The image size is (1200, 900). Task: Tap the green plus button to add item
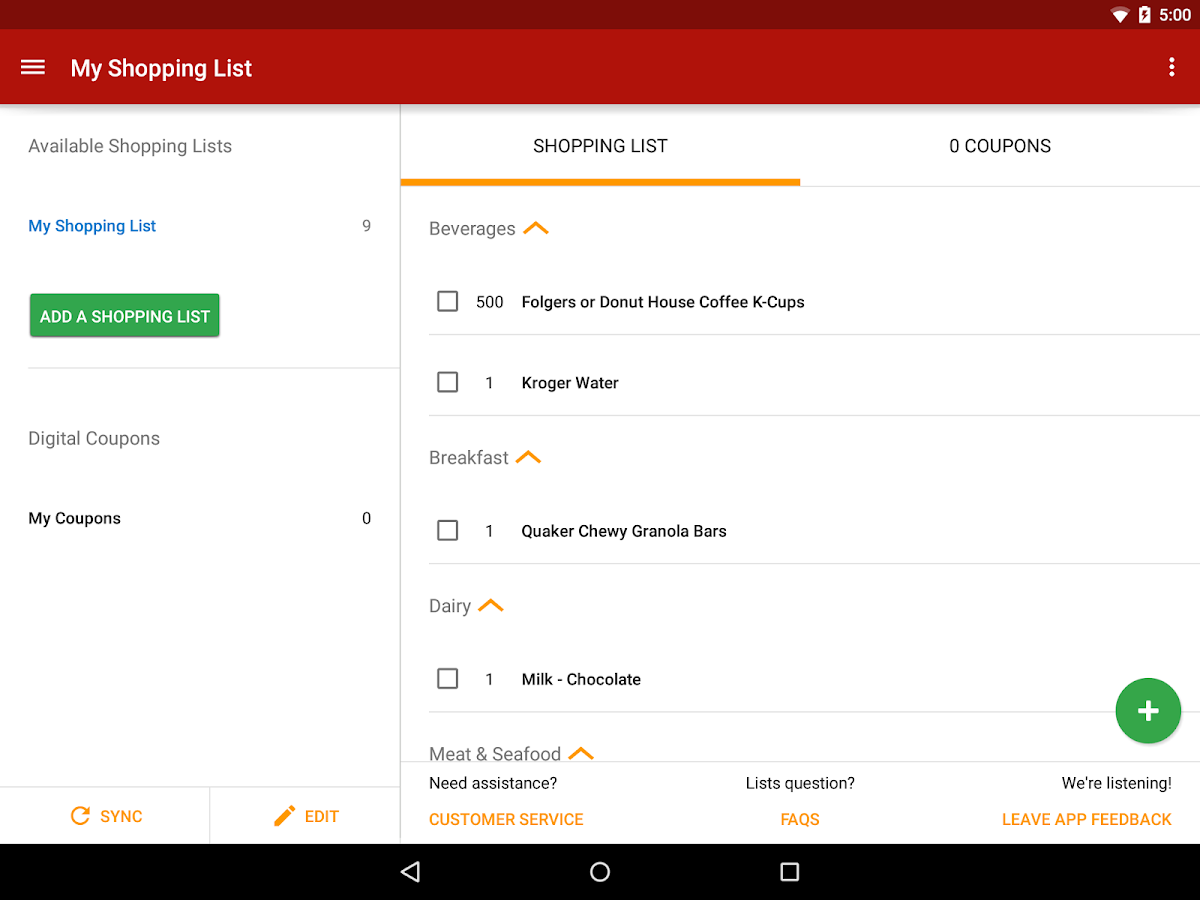point(1148,711)
